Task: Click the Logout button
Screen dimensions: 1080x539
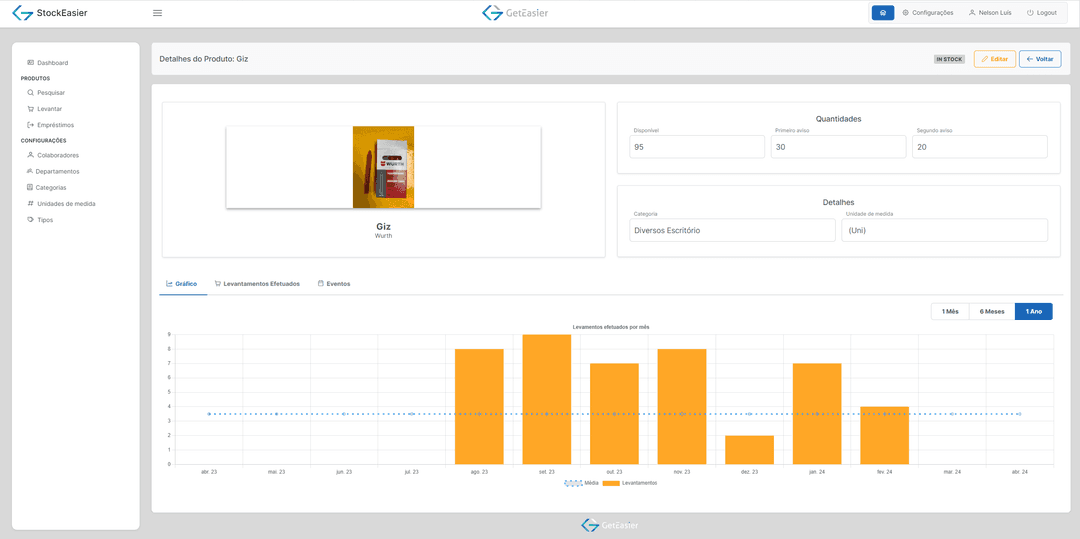Action: point(1041,13)
